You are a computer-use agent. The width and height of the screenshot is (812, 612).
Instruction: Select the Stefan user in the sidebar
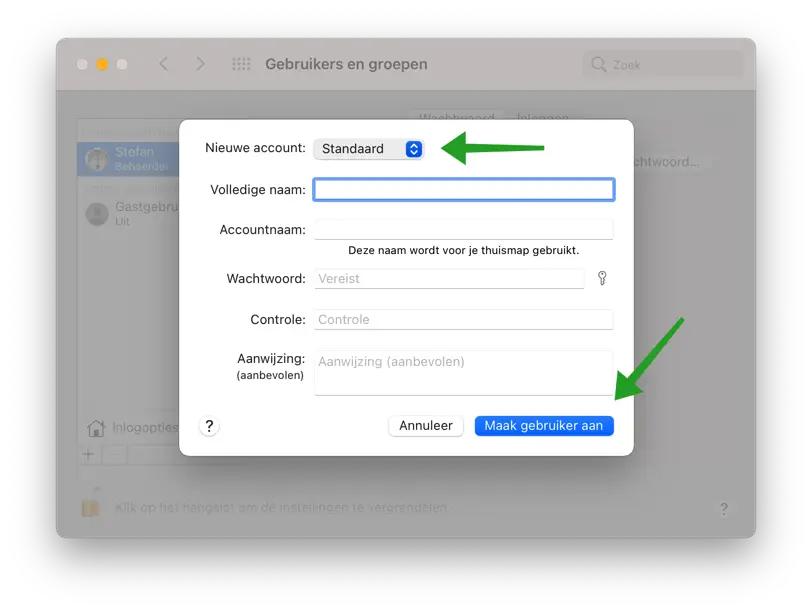128,158
